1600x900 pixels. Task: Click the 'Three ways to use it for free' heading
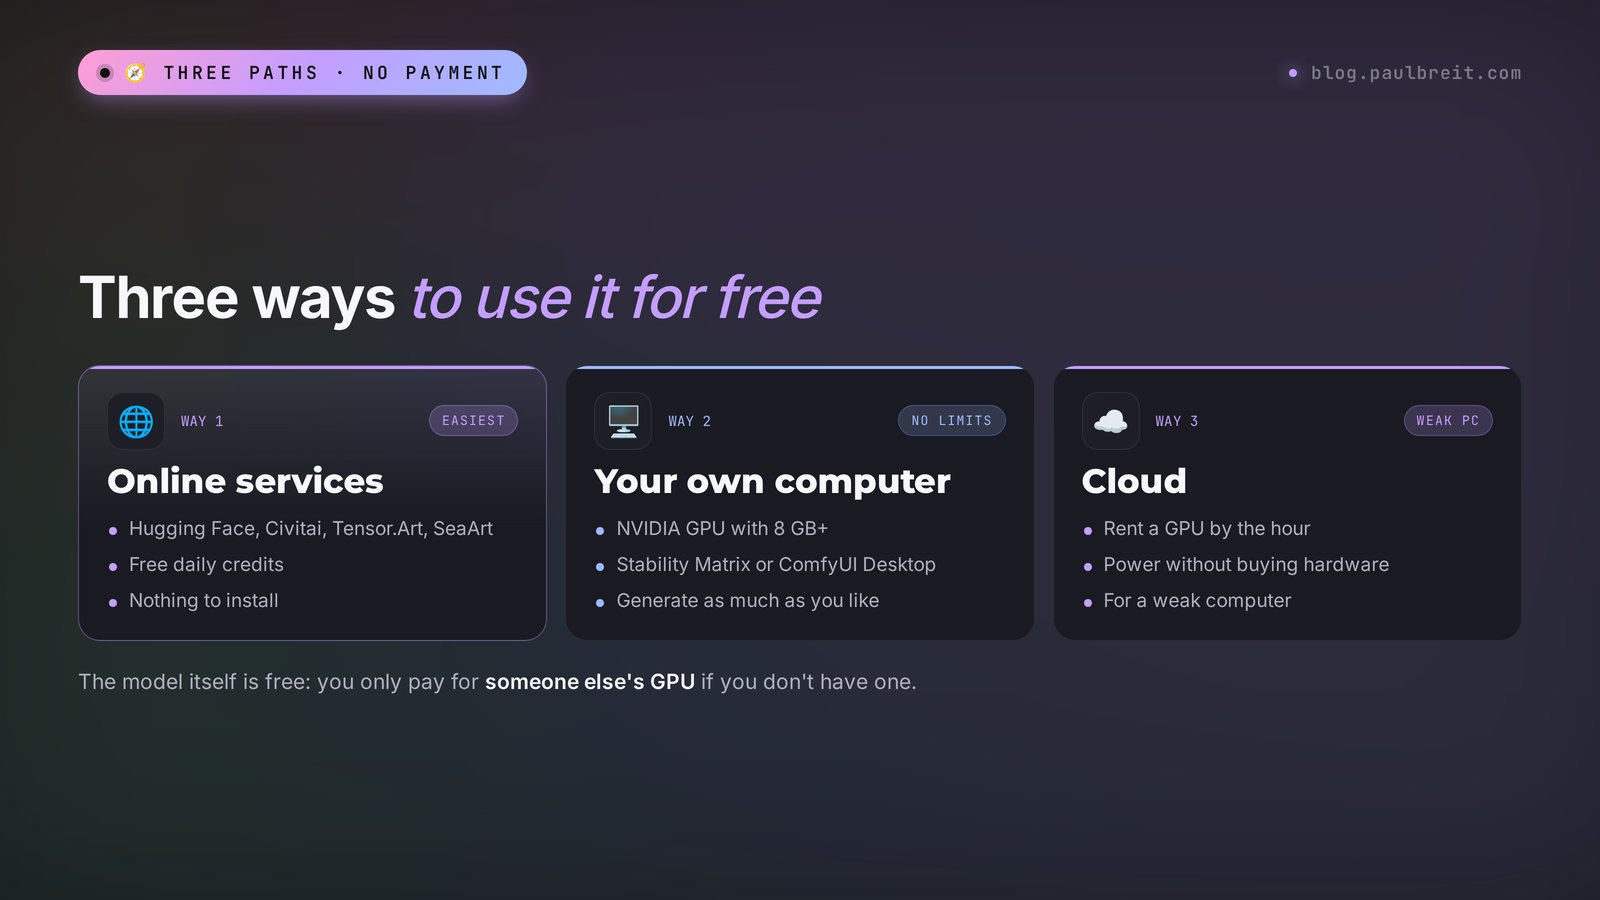(x=450, y=298)
